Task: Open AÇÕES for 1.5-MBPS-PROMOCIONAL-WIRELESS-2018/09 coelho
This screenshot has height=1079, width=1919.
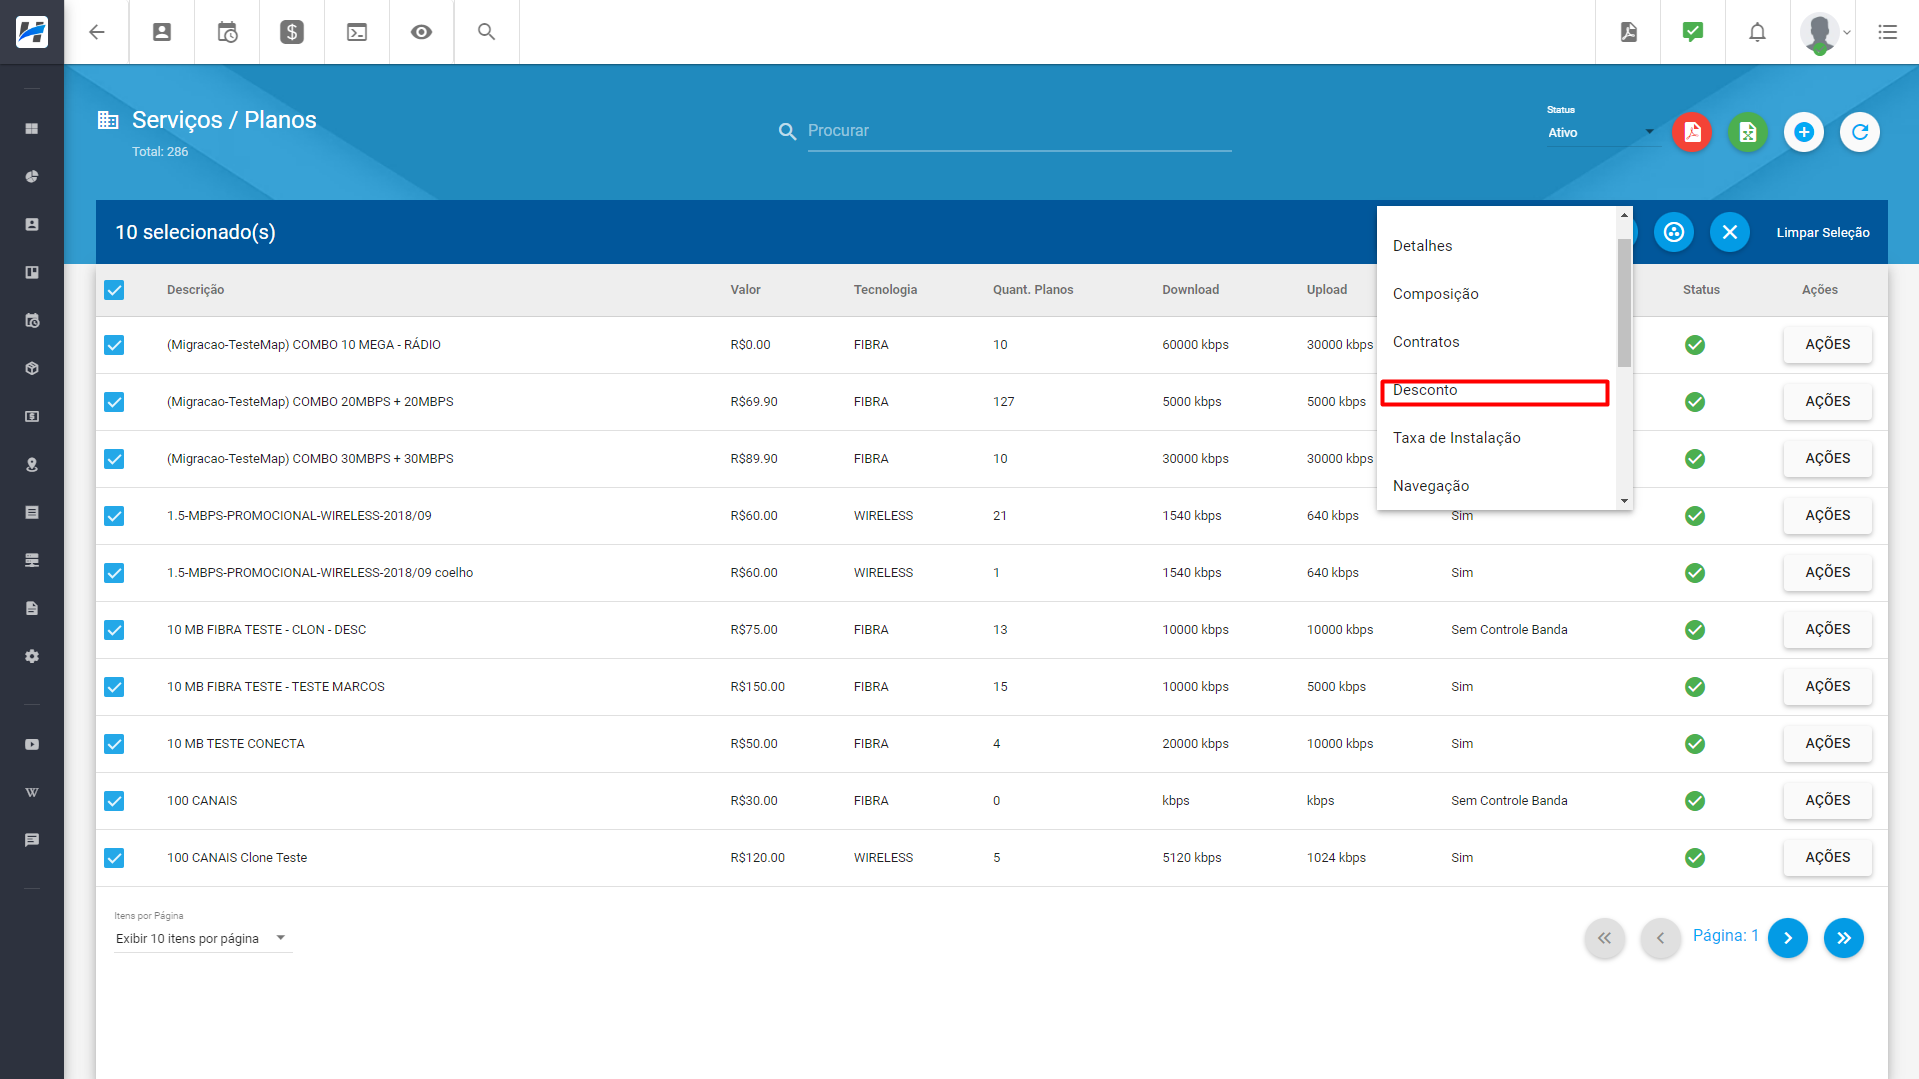Action: click(x=1827, y=572)
